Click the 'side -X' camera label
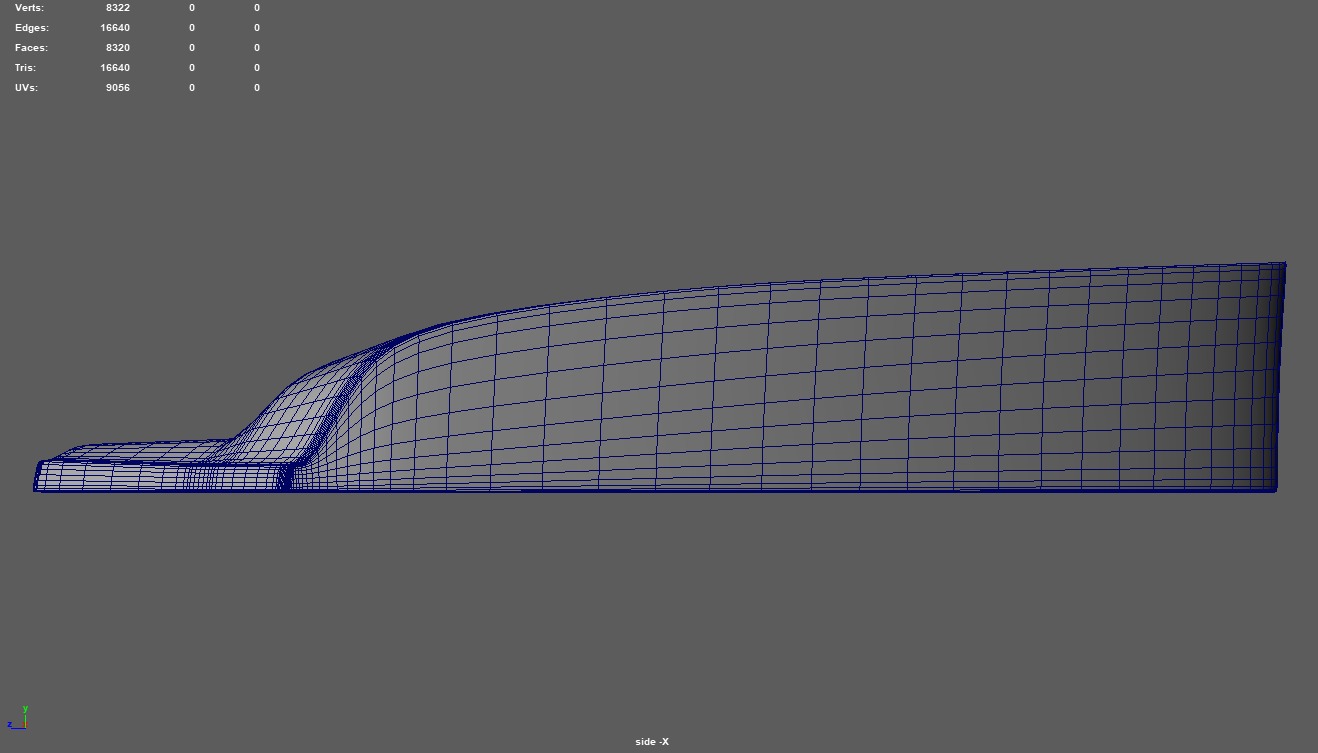1318x753 pixels. click(652, 741)
